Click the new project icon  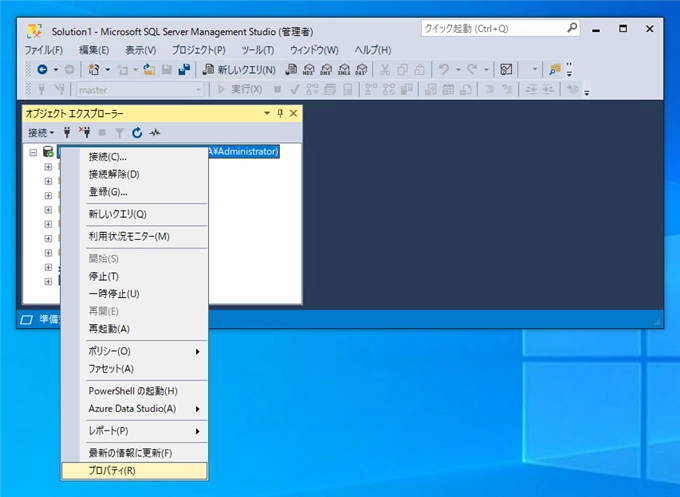[x=94, y=69]
